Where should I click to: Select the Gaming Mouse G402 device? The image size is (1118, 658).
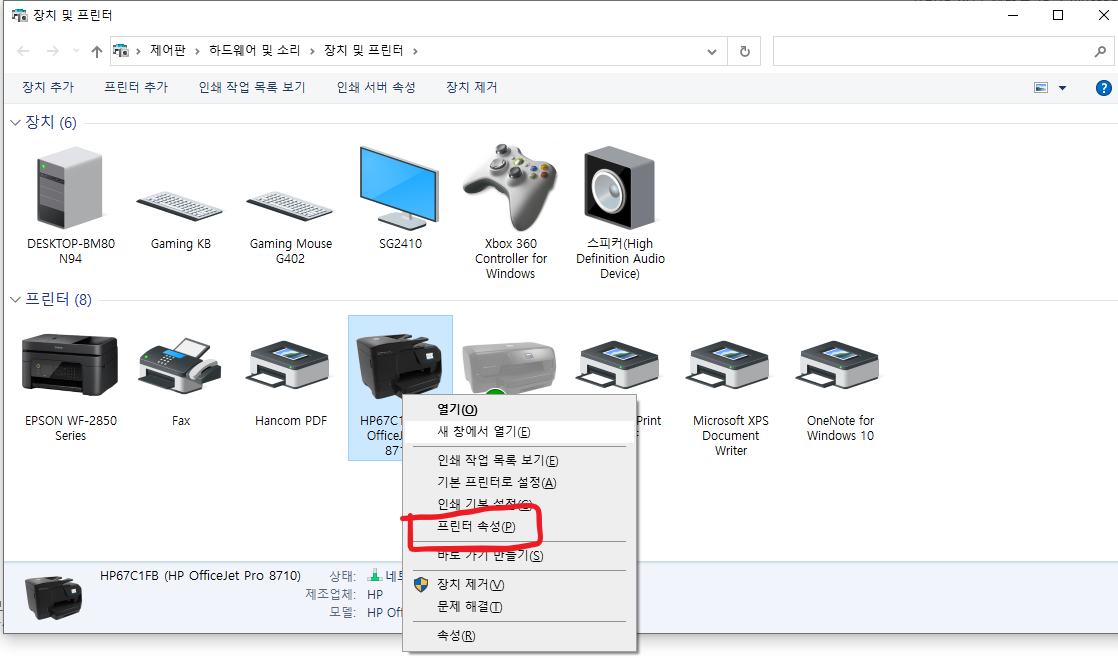pyautogui.click(x=289, y=207)
